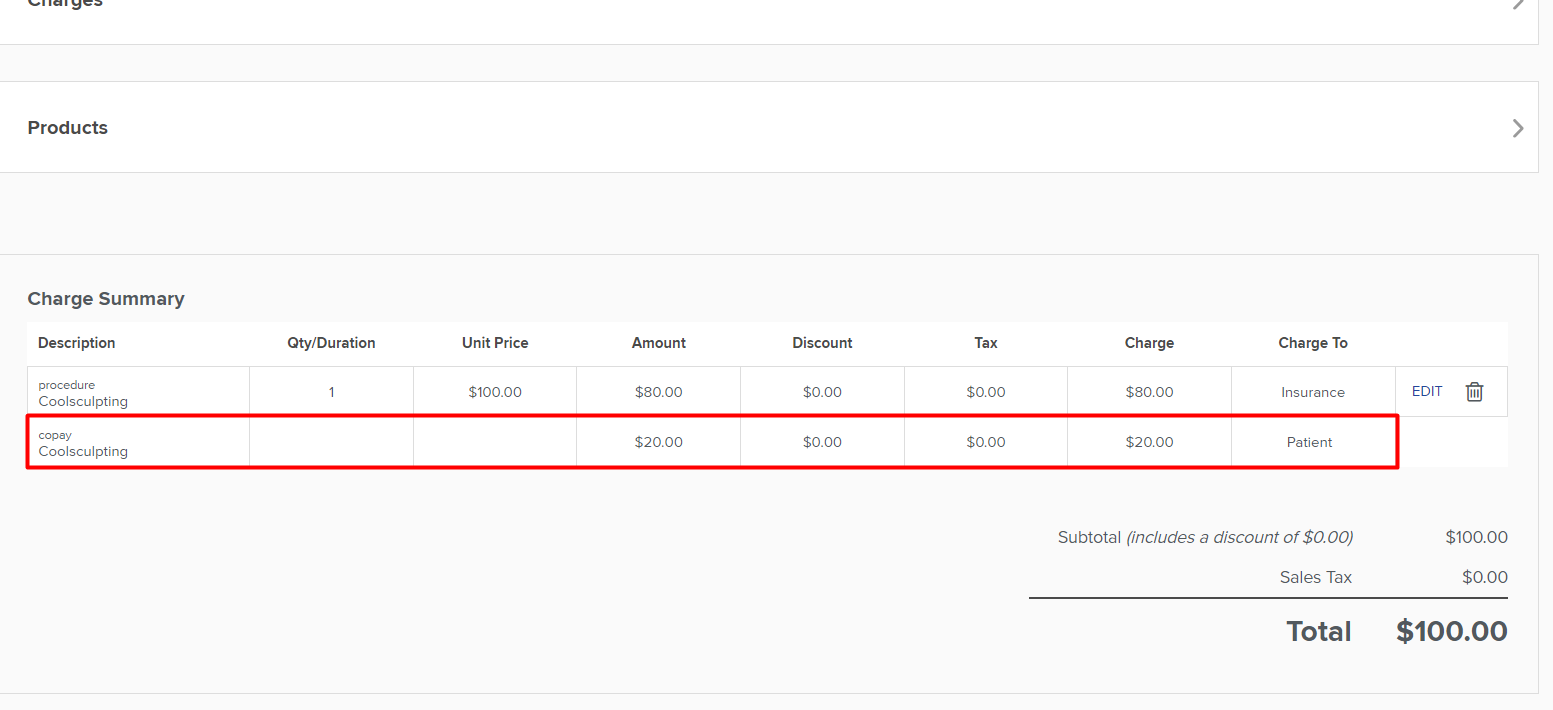Select the Unit Price column header
Image resolution: width=1553 pixels, height=710 pixels.
point(495,343)
